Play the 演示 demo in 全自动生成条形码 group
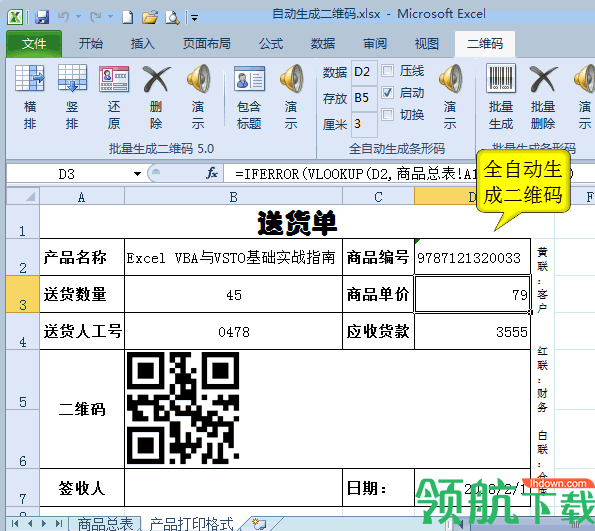The height and width of the screenshot is (531, 595). 450,97
